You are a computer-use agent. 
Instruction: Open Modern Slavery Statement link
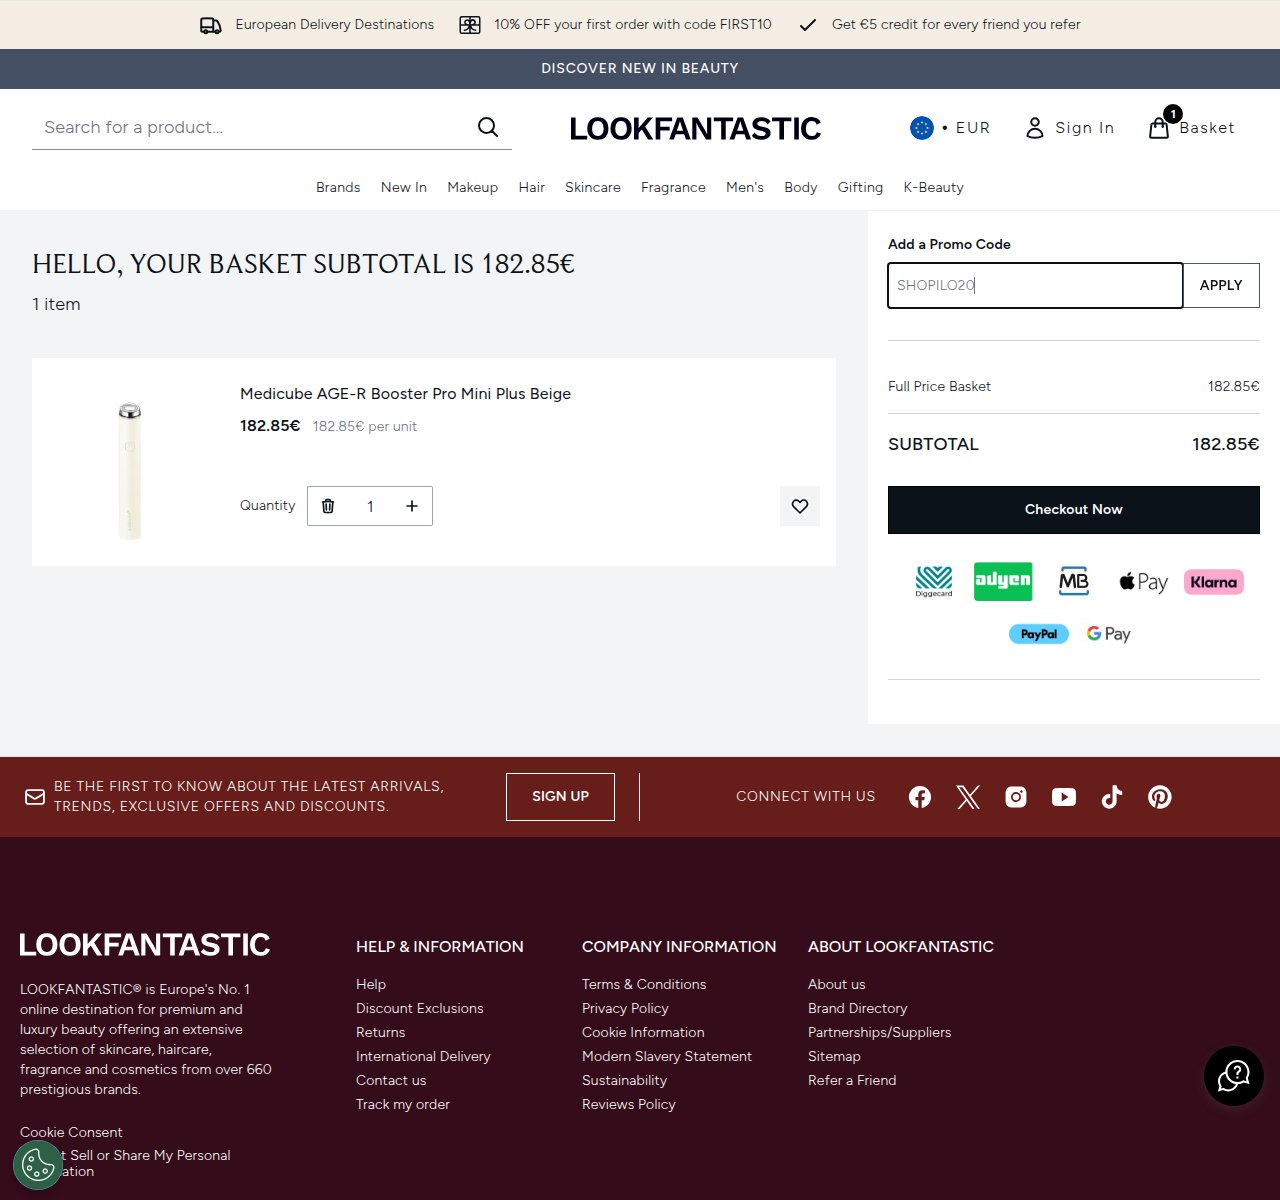(667, 1056)
